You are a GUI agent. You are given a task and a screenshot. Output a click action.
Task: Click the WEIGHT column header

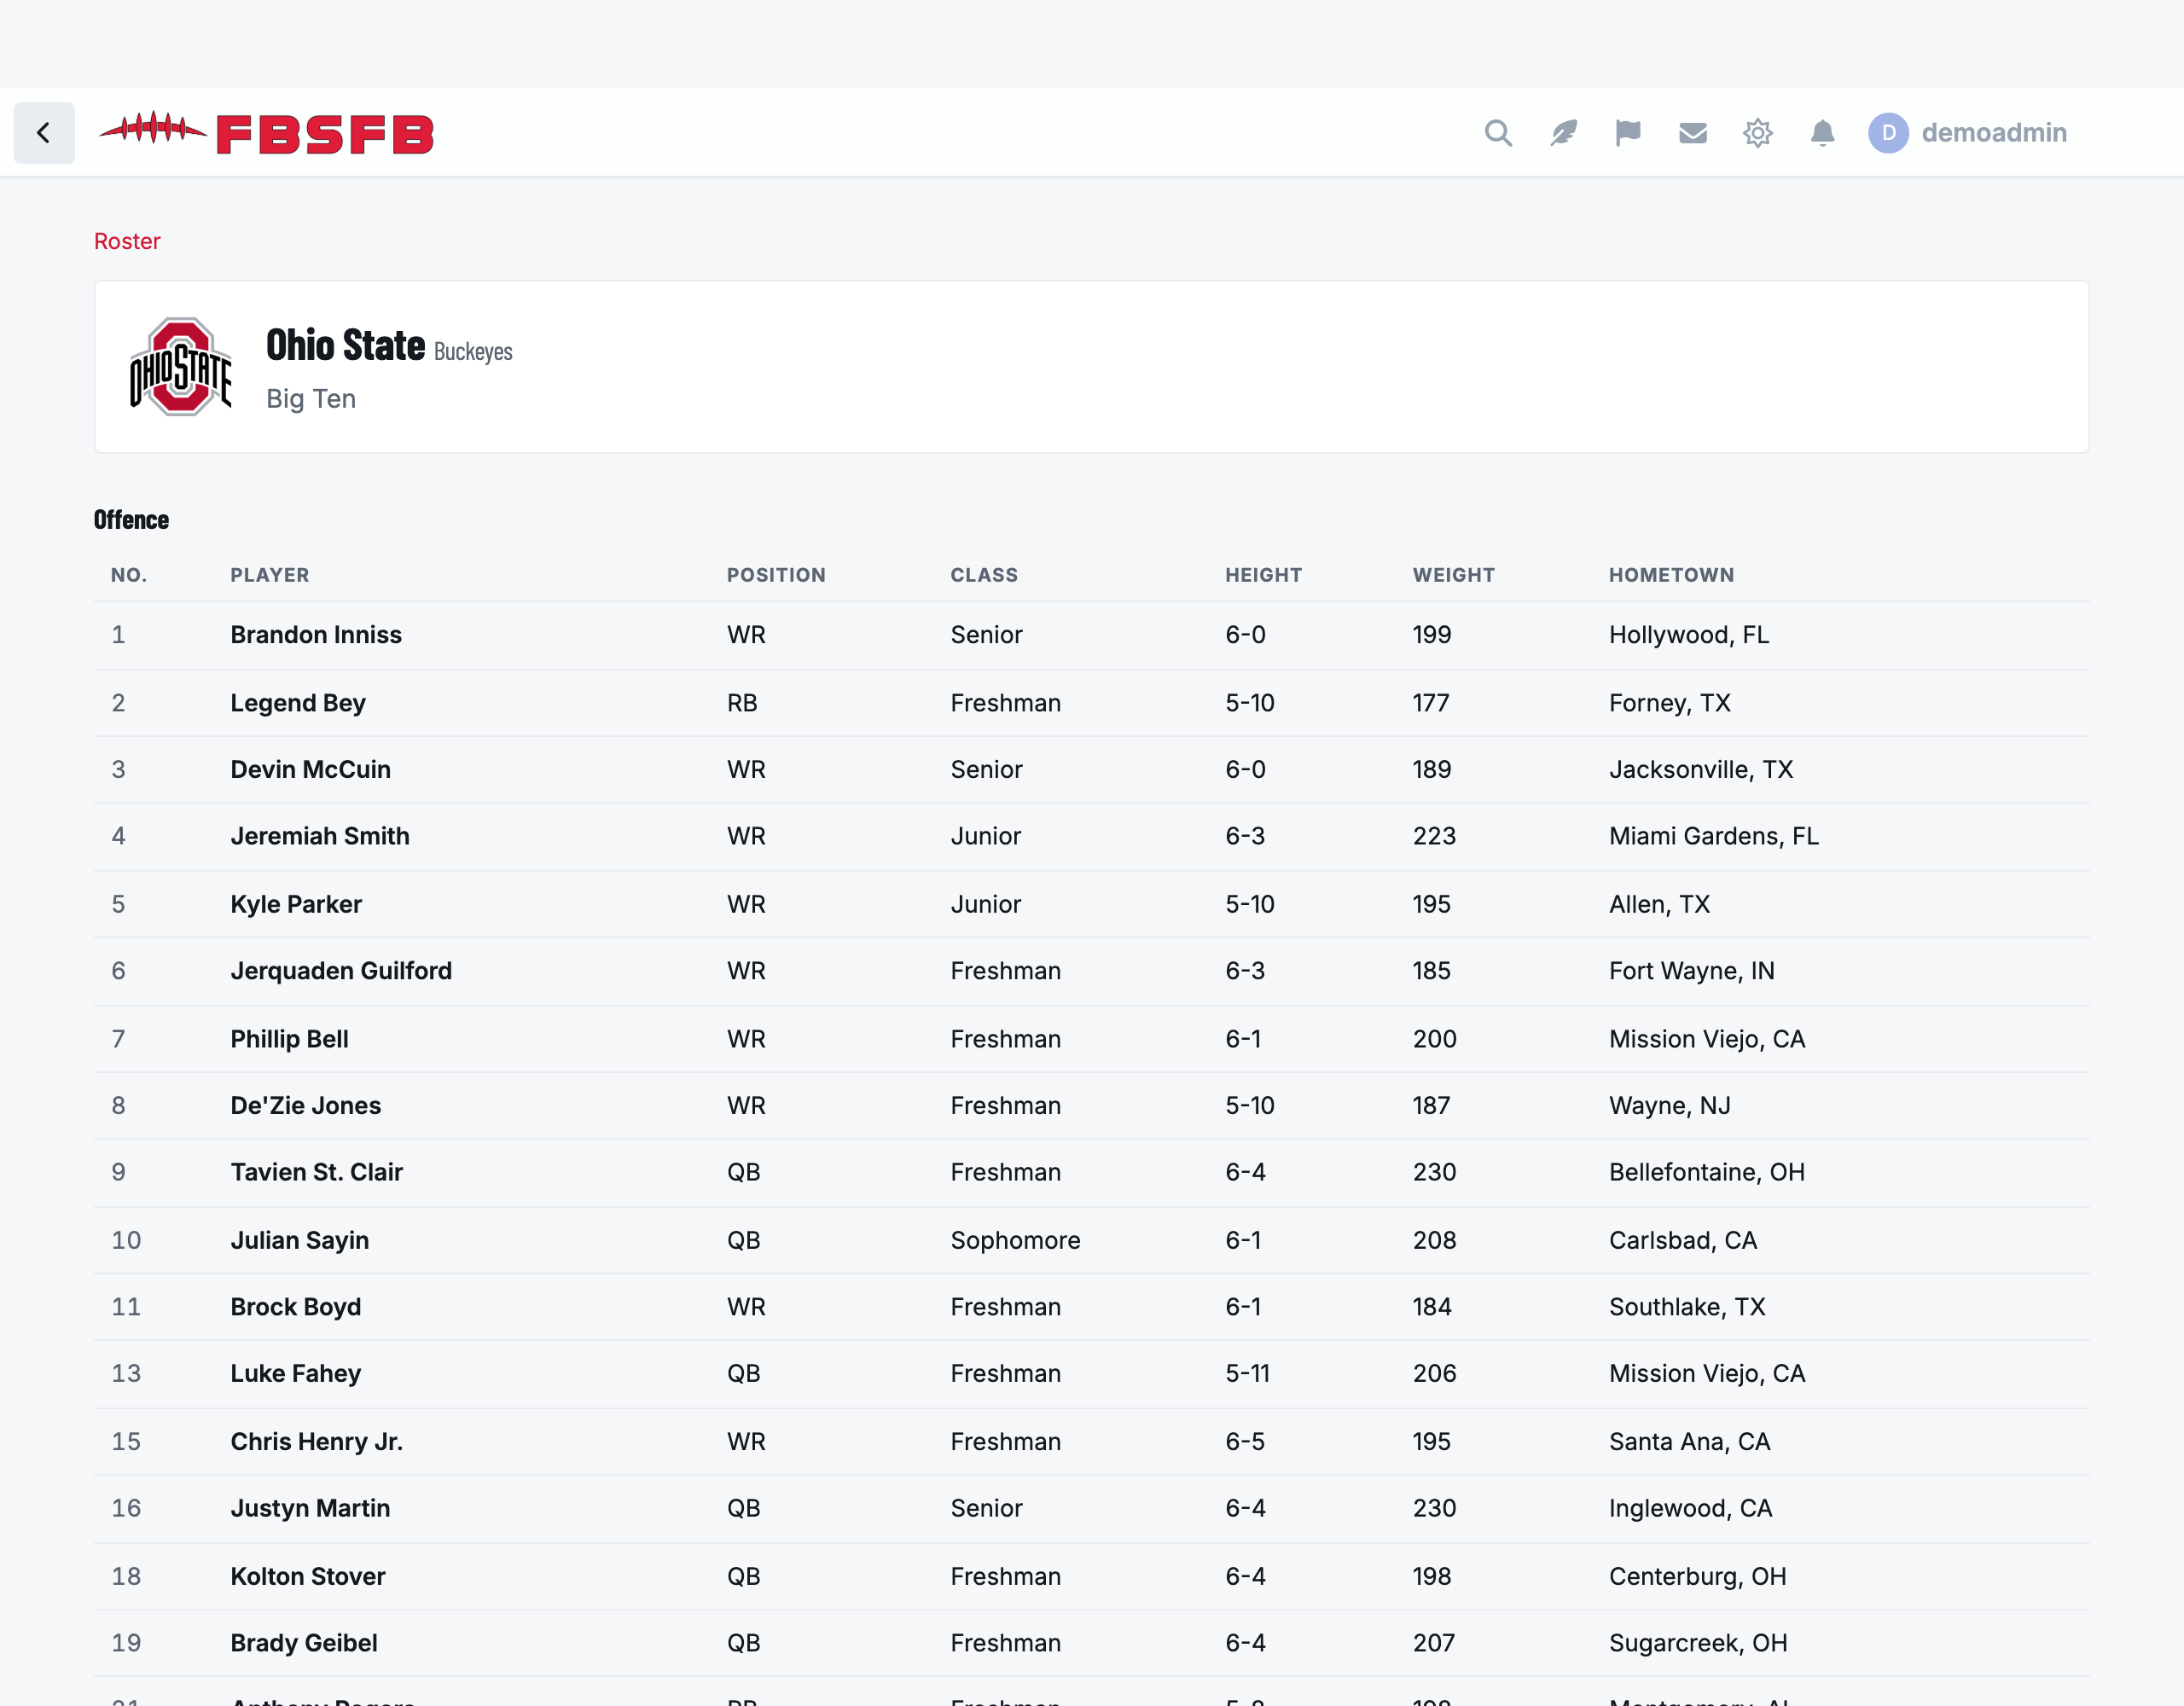point(1453,575)
